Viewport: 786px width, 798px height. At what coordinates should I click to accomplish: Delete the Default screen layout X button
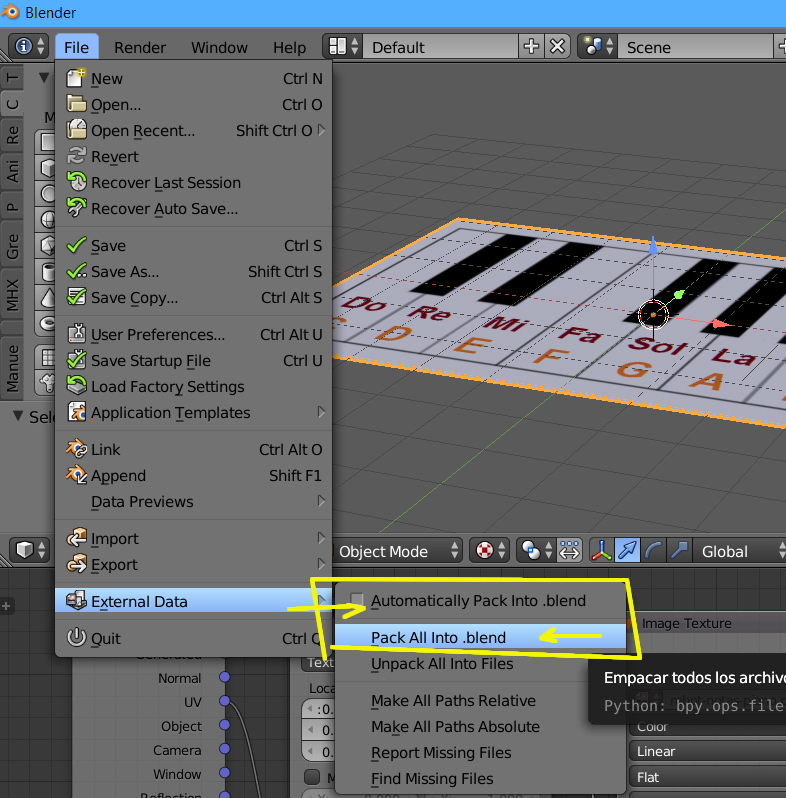tap(557, 47)
